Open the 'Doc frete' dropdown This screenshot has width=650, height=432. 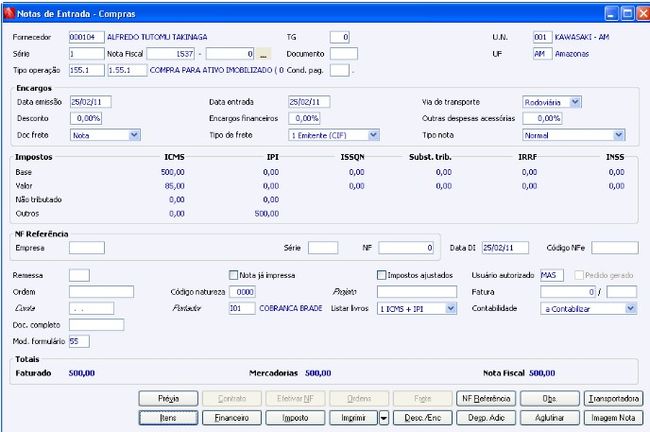(x=134, y=134)
